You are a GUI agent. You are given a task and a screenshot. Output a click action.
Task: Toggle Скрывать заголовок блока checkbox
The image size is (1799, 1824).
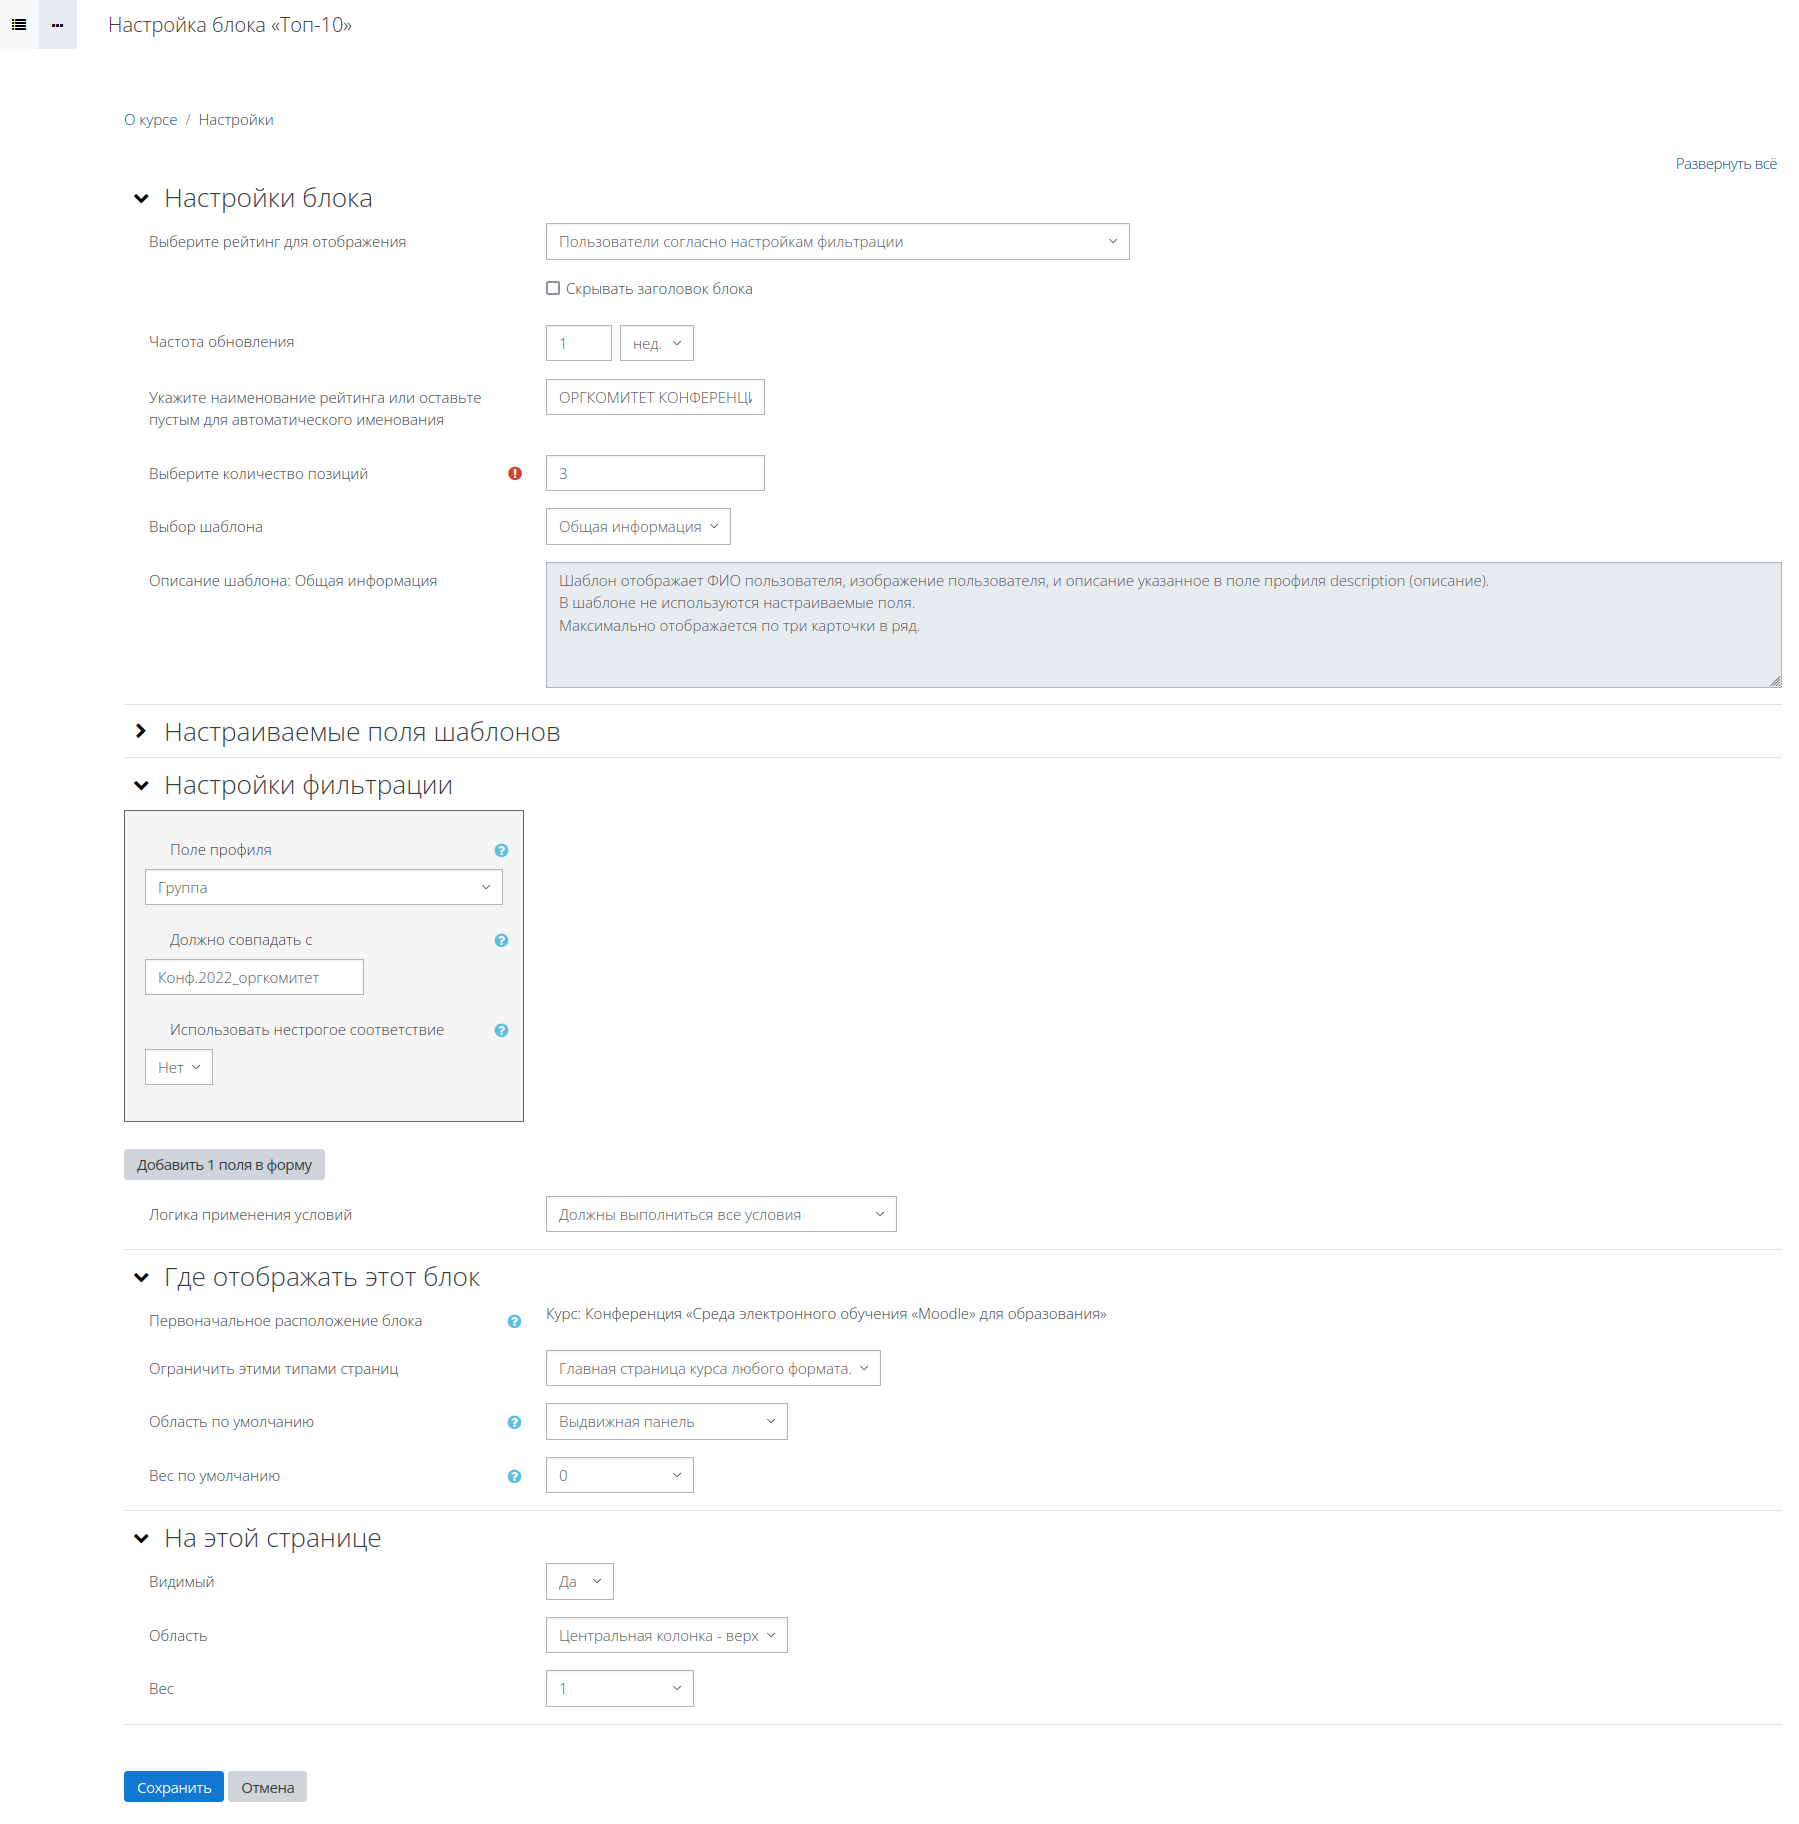point(553,288)
